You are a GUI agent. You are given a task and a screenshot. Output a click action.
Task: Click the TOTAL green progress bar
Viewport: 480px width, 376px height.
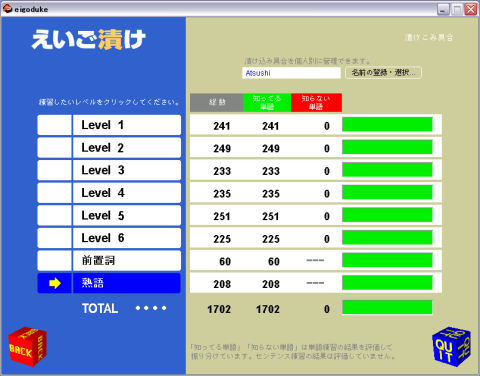[387, 307]
